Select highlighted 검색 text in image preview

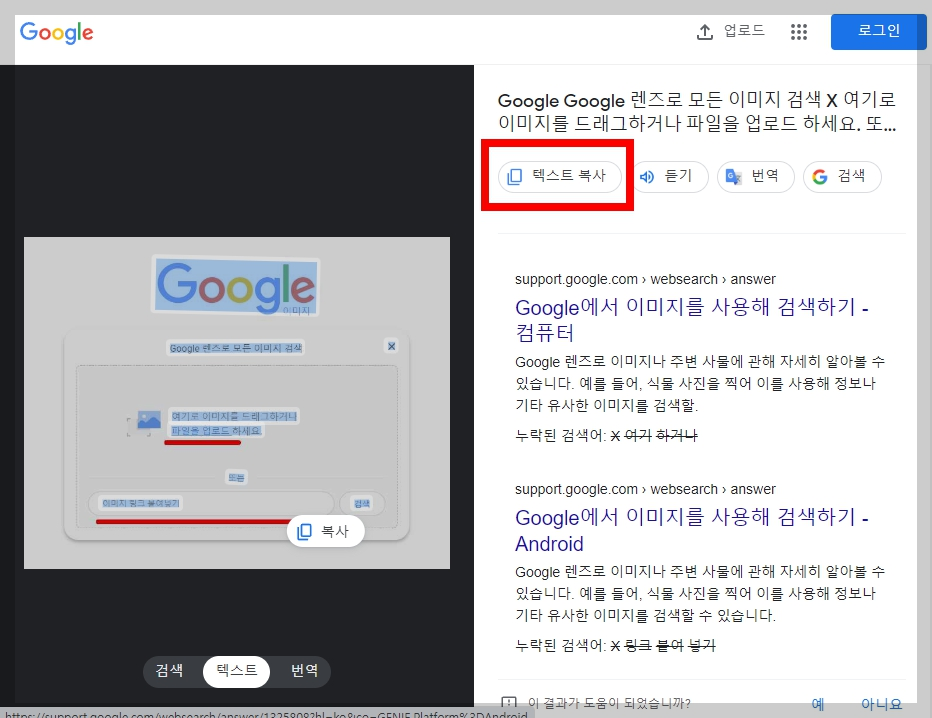[362, 503]
